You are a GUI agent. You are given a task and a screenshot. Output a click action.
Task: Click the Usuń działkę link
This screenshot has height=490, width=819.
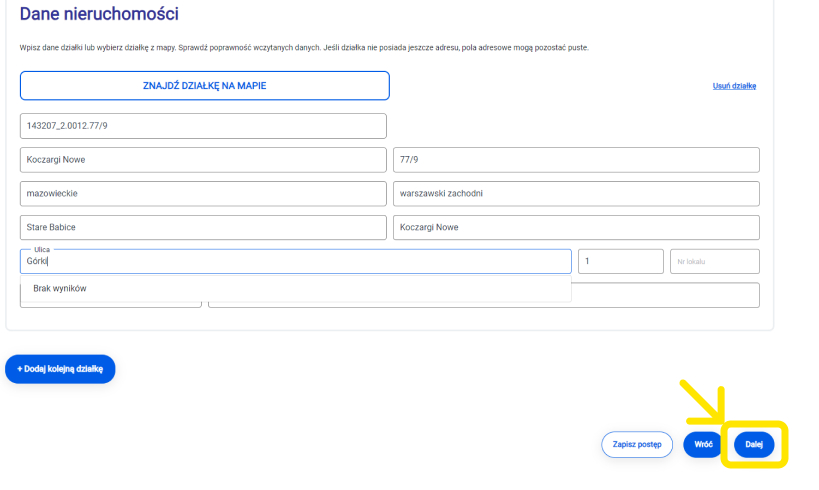coord(734,86)
